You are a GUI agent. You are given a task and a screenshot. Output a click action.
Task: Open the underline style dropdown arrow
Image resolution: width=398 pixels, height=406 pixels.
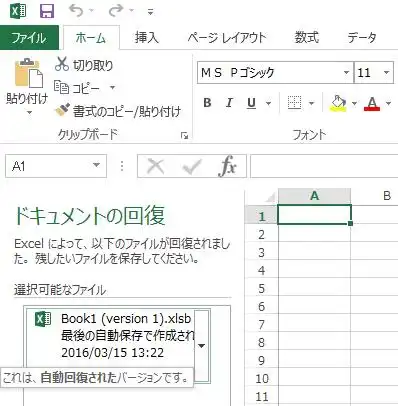(268, 103)
